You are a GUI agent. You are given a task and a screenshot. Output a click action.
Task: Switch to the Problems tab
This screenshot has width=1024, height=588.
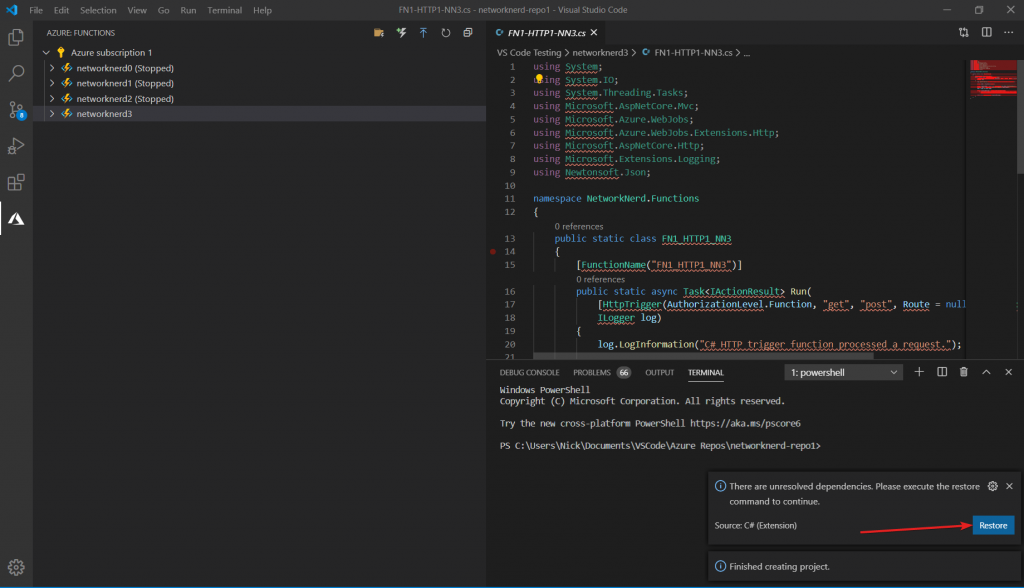coord(592,372)
